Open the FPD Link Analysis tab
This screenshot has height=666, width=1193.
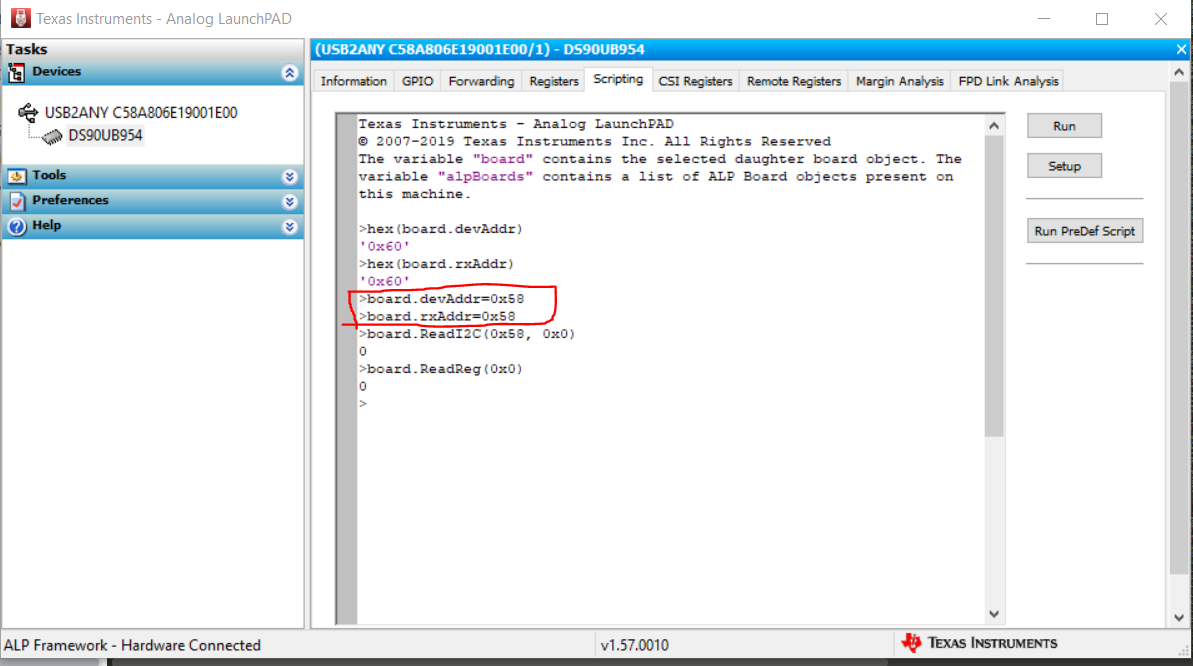coord(1007,80)
